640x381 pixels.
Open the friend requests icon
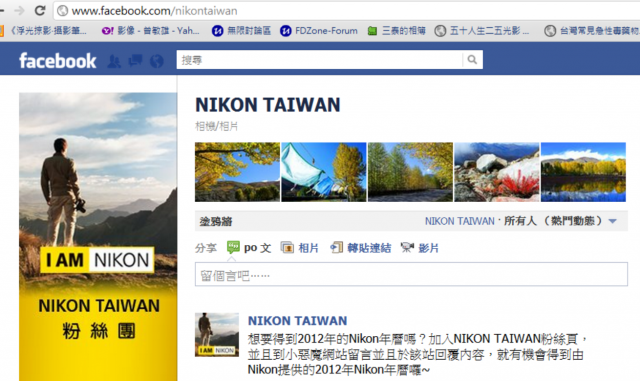(x=114, y=61)
